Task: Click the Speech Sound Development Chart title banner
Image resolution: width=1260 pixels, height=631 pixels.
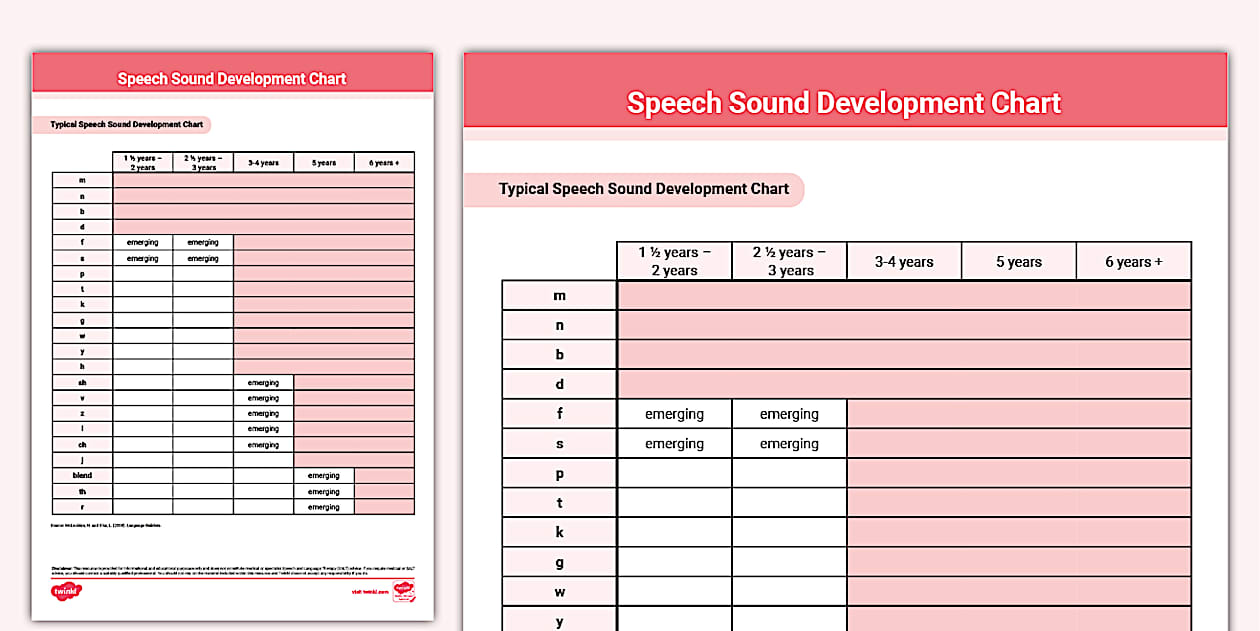Action: (x=843, y=103)
